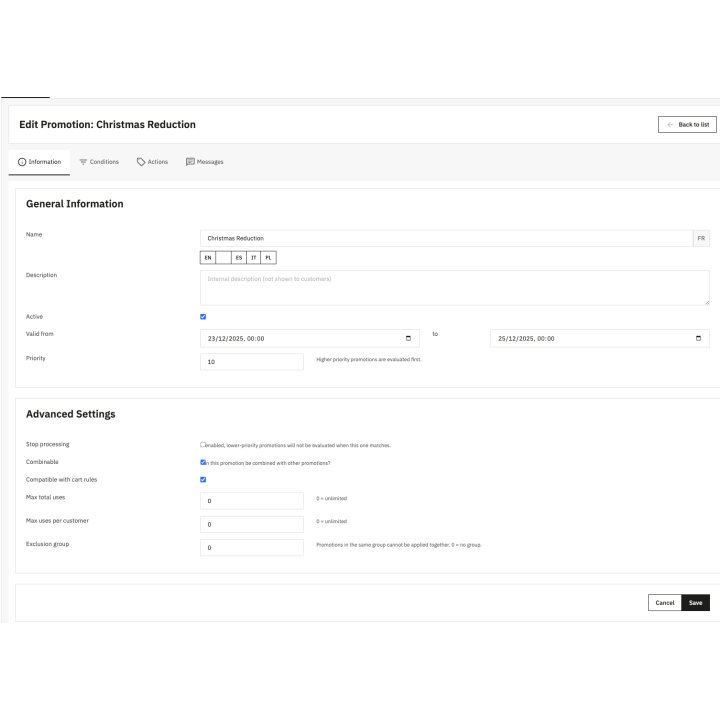This screenshot has height=720, width=720.
Task: Open the Valid from calendar picker icon
Action: (407, 338)
